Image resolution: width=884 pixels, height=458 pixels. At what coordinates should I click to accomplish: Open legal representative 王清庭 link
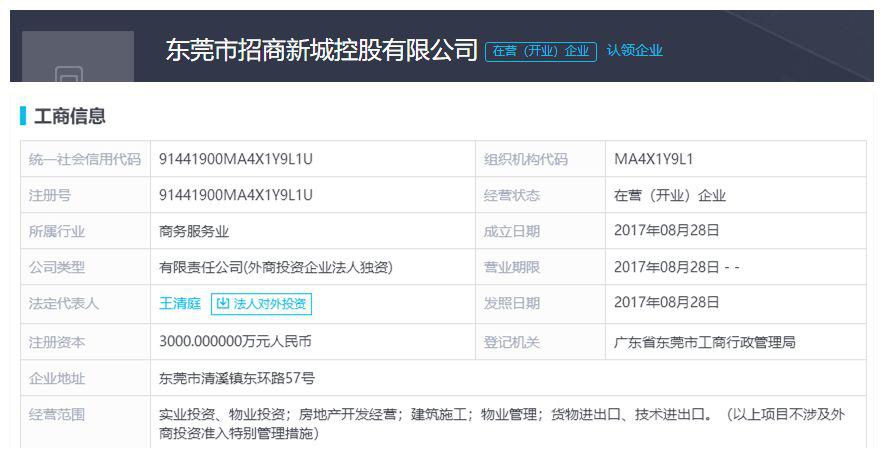click(x=180, y=303)
